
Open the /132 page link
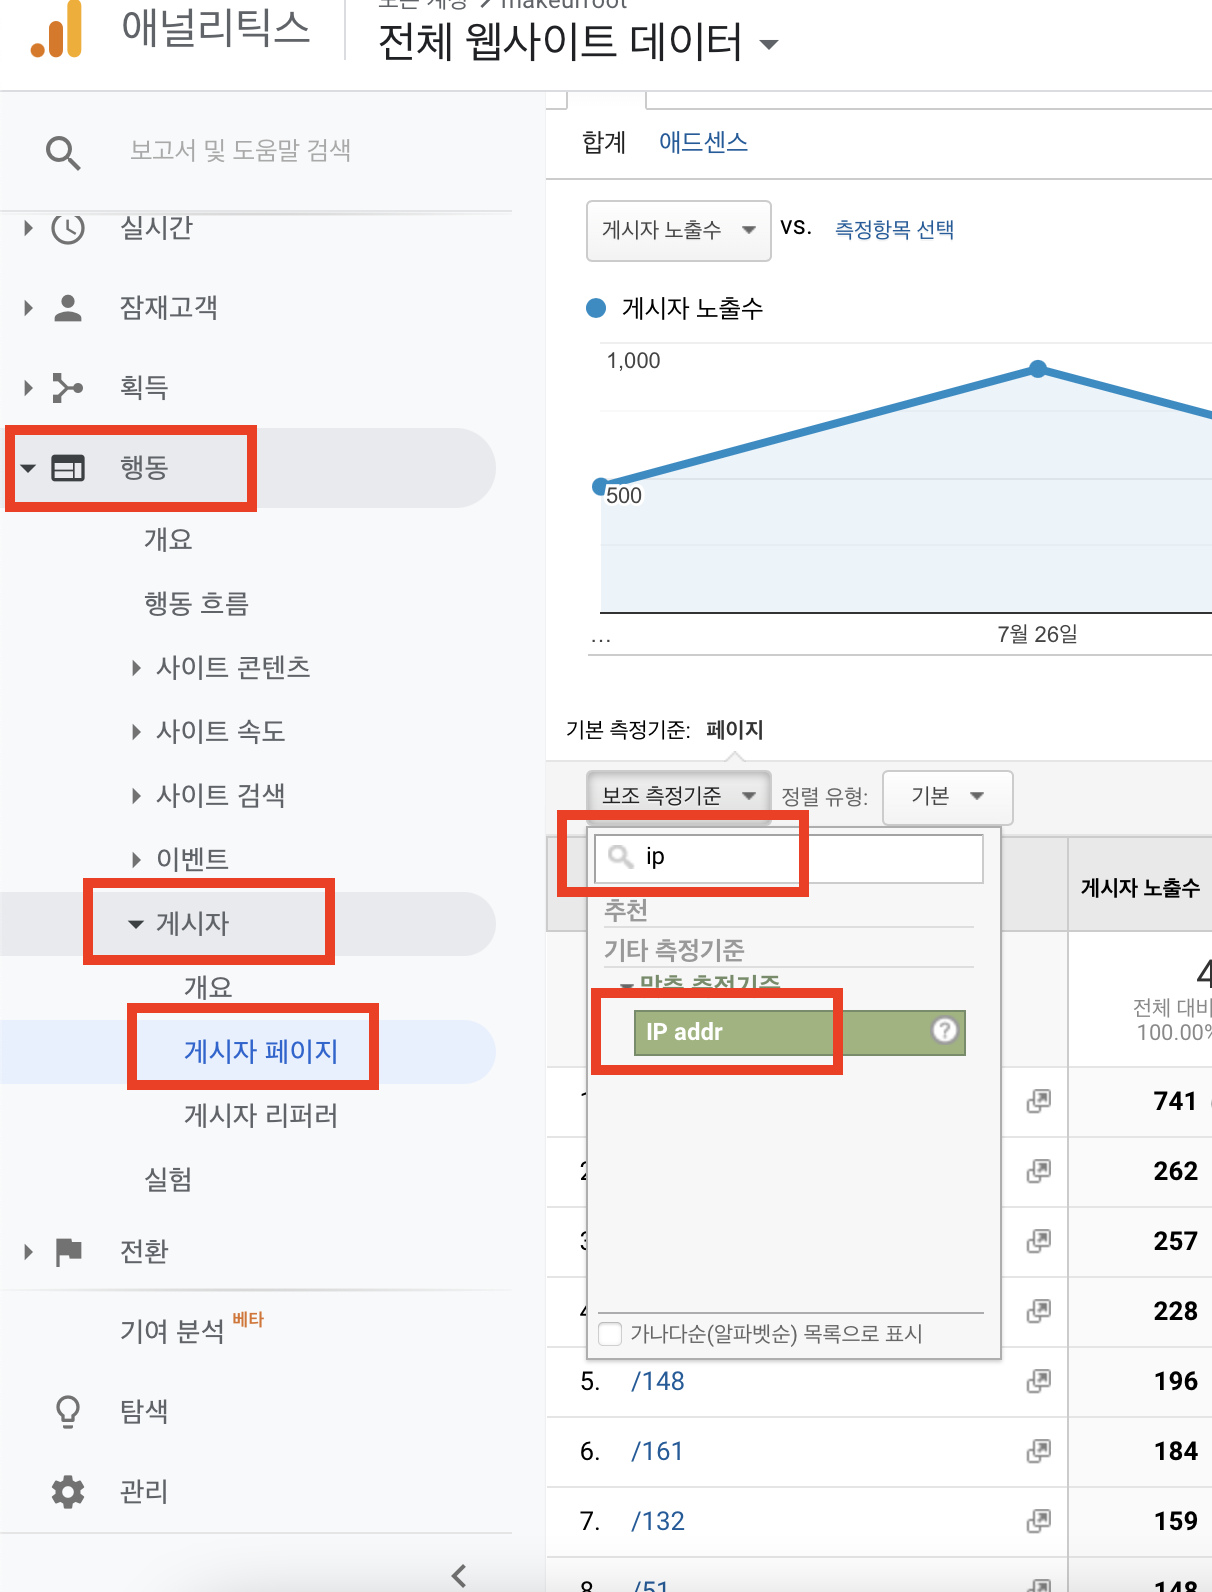coord(658,1521)
